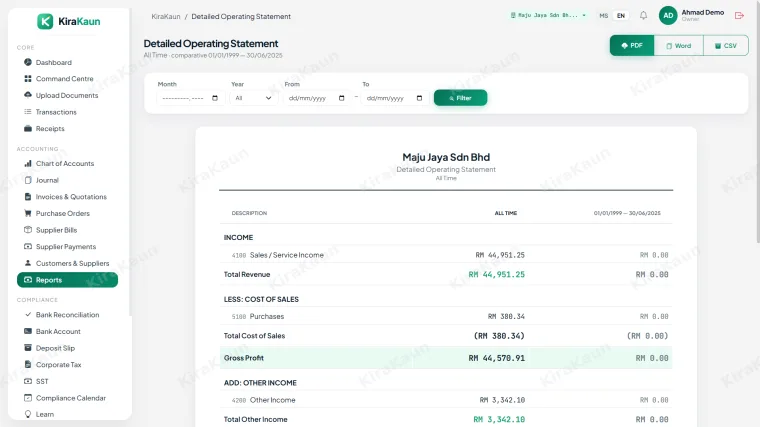Click the Gross Profit value RM 44,570.91
The image size is (760, 427).
click(496, 358)
